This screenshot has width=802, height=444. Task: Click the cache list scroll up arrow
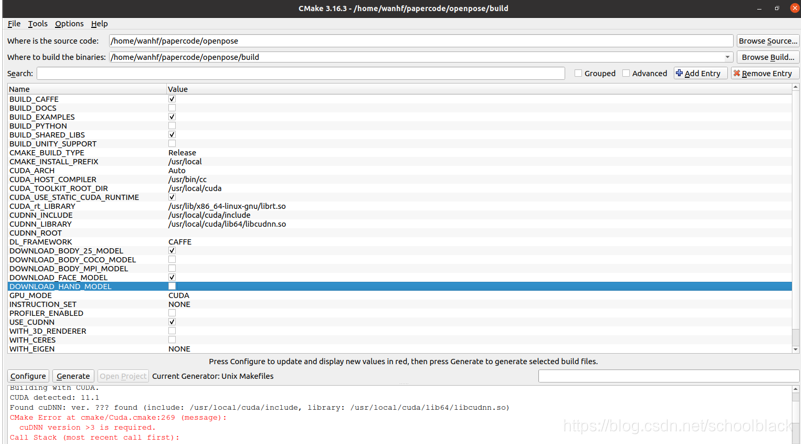[x=795, y=87]
